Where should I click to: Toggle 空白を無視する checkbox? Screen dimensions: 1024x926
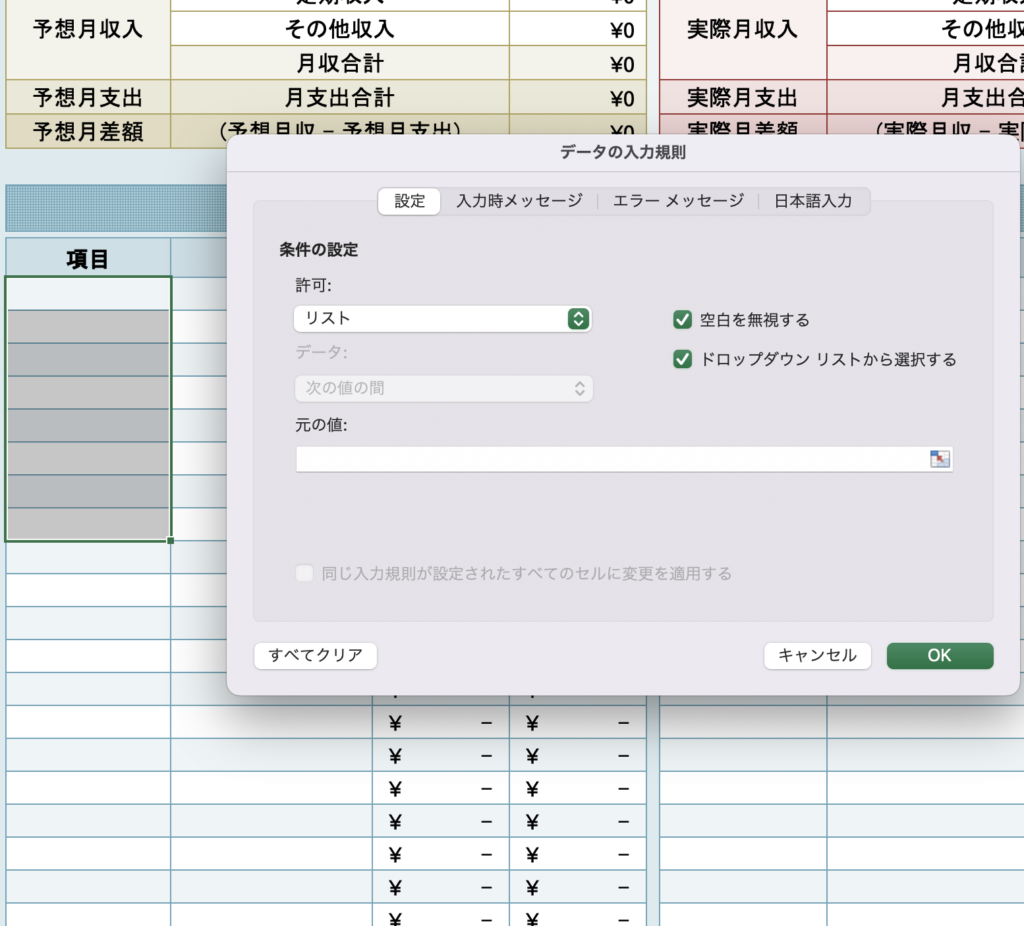point(682,320)
